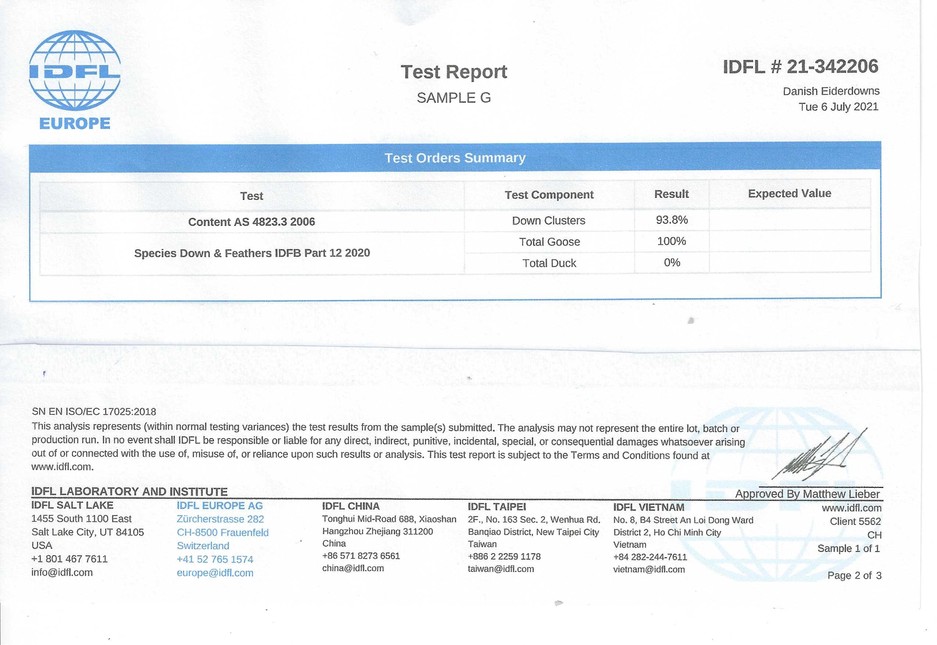Click the +86 571 8273 6561 phone number

pyautogui.click(x=361, y=556)
